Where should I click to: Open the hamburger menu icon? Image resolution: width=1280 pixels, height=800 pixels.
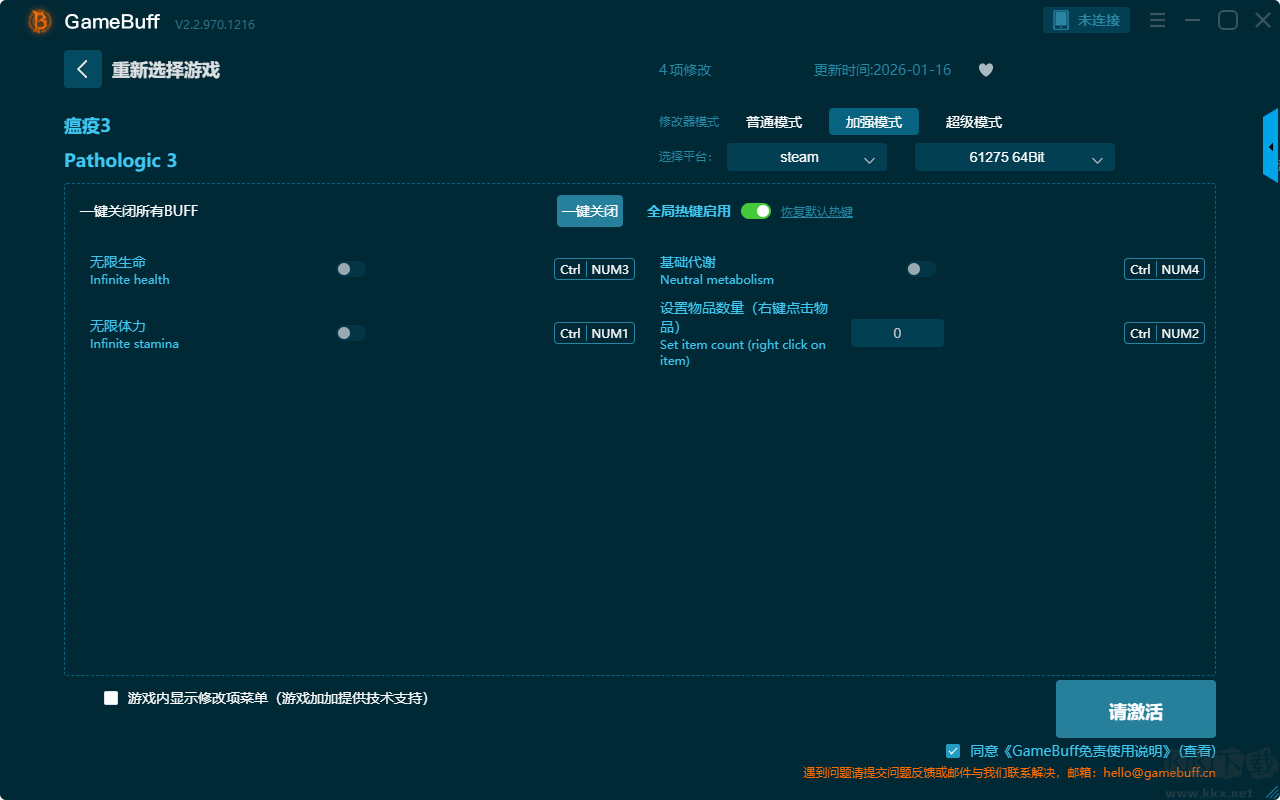click(x=1157, y=20)
